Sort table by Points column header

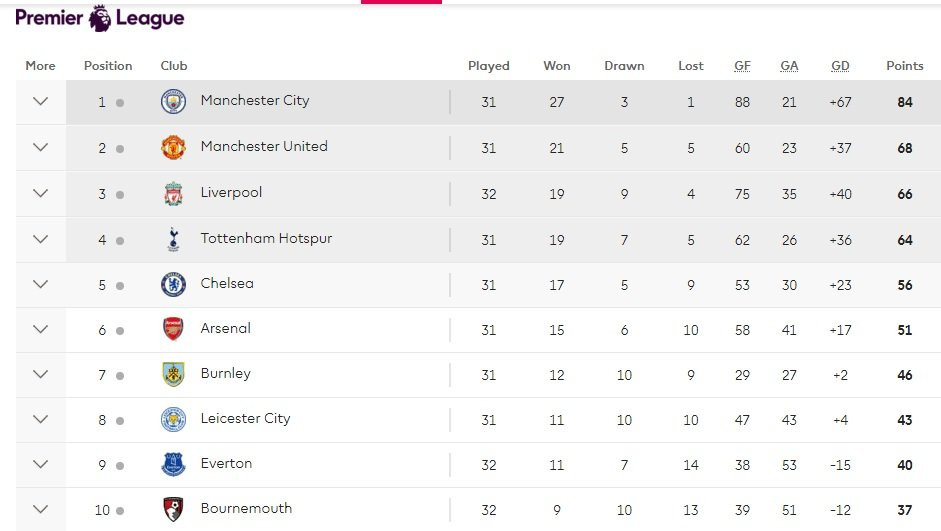(904, 66)
